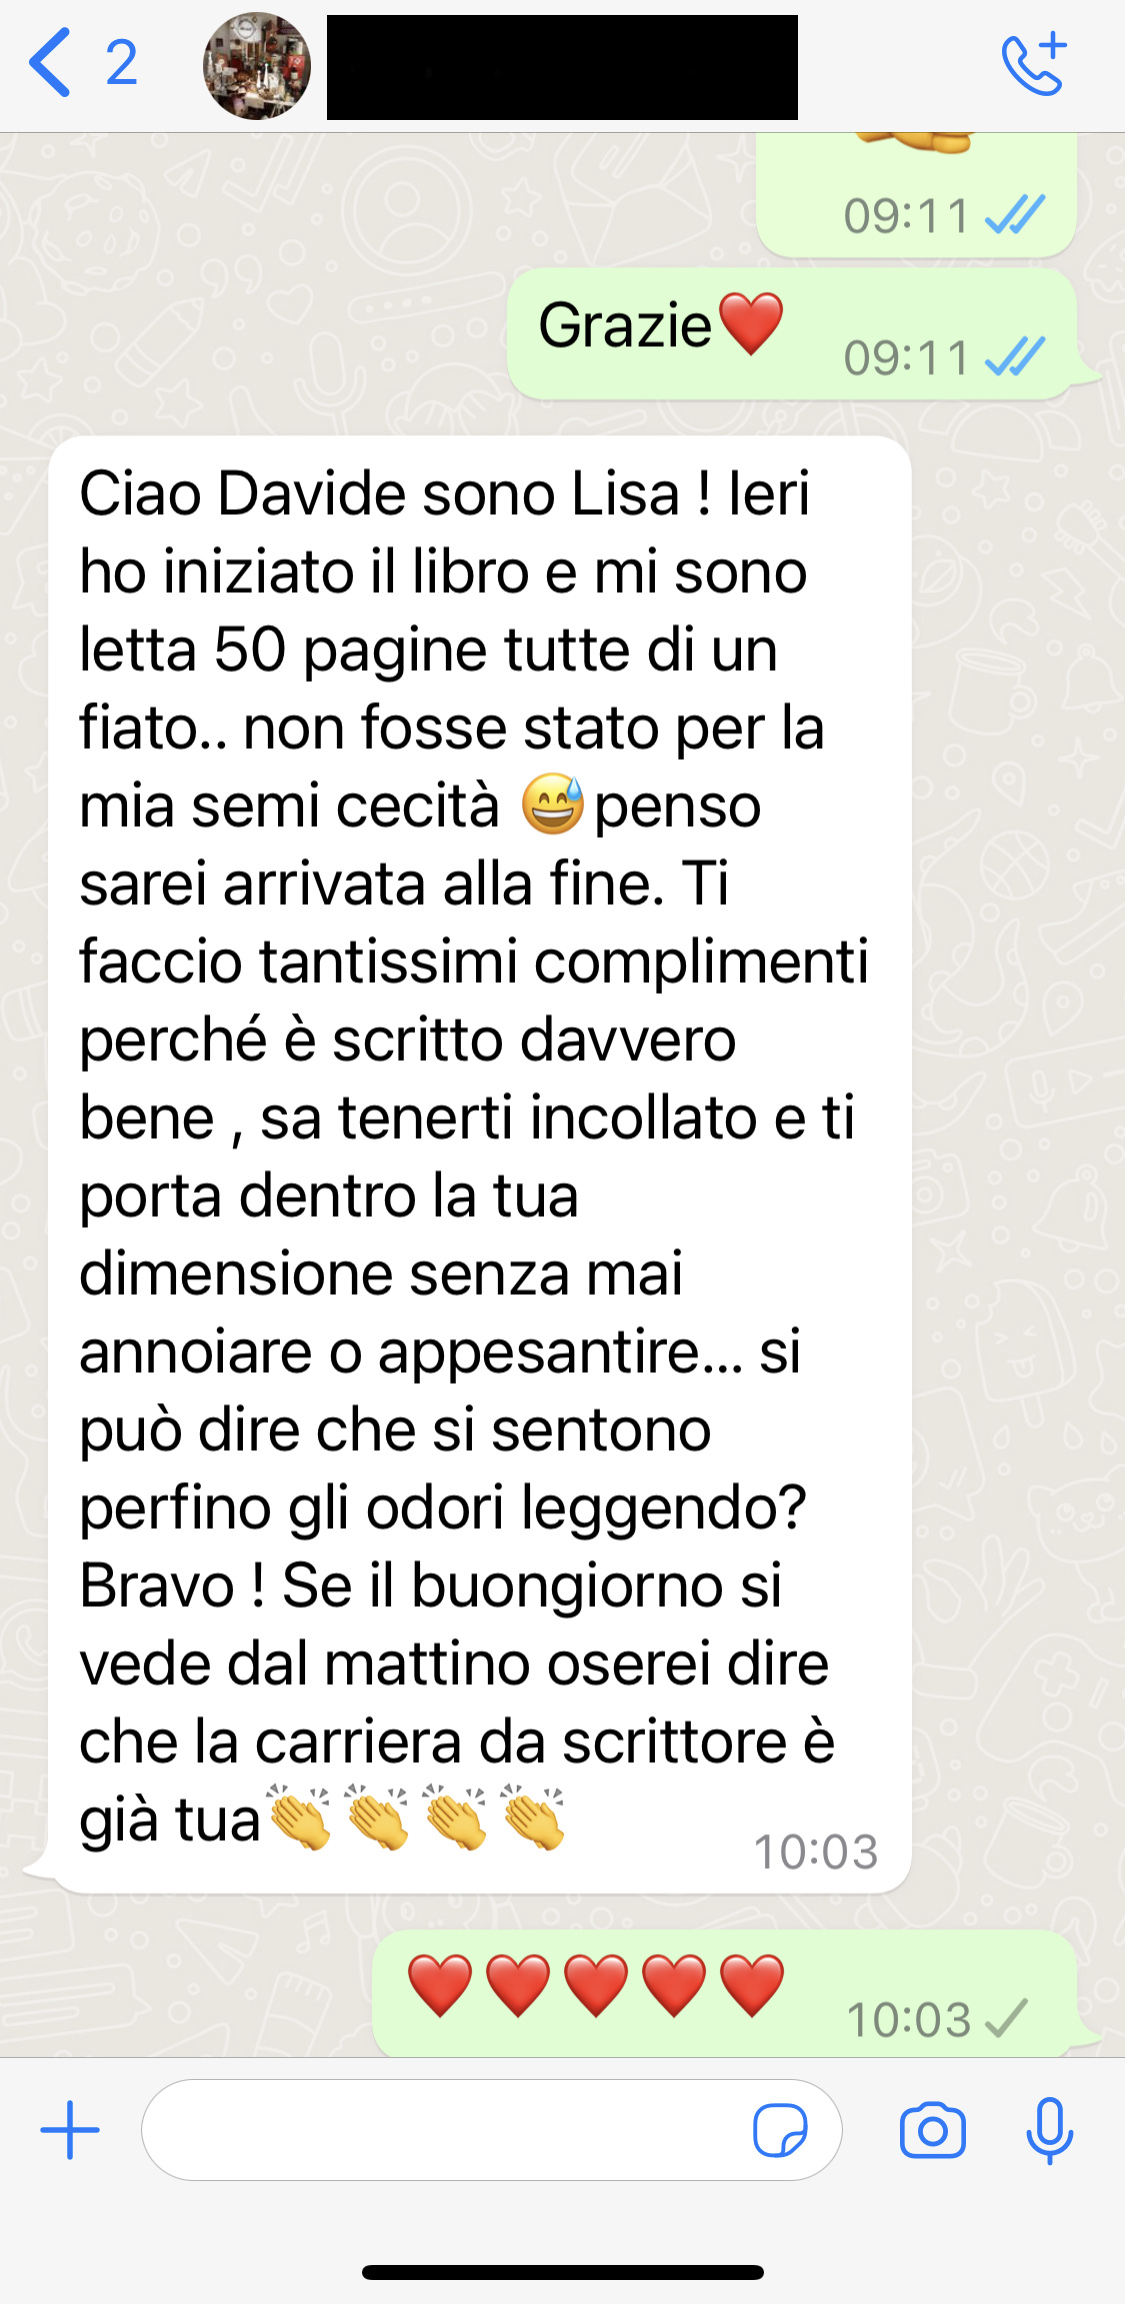Open the attachment plus menu

tap(70, 2130)
